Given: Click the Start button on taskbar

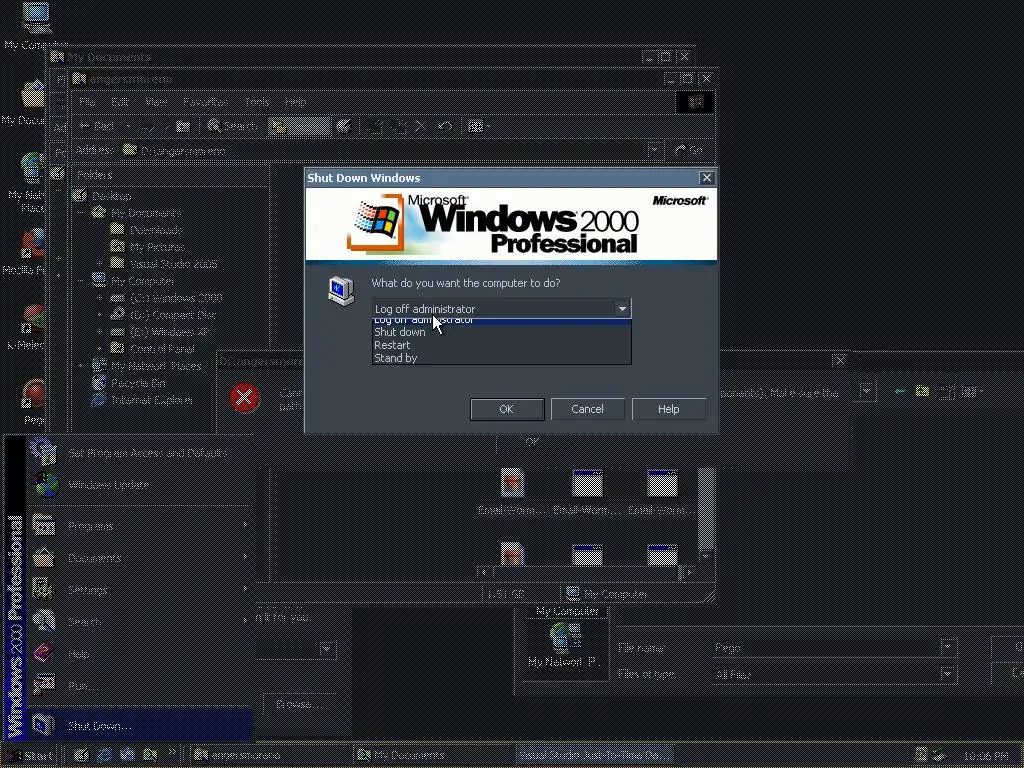Looking at the screenshot, I should (x=31, y=756).
